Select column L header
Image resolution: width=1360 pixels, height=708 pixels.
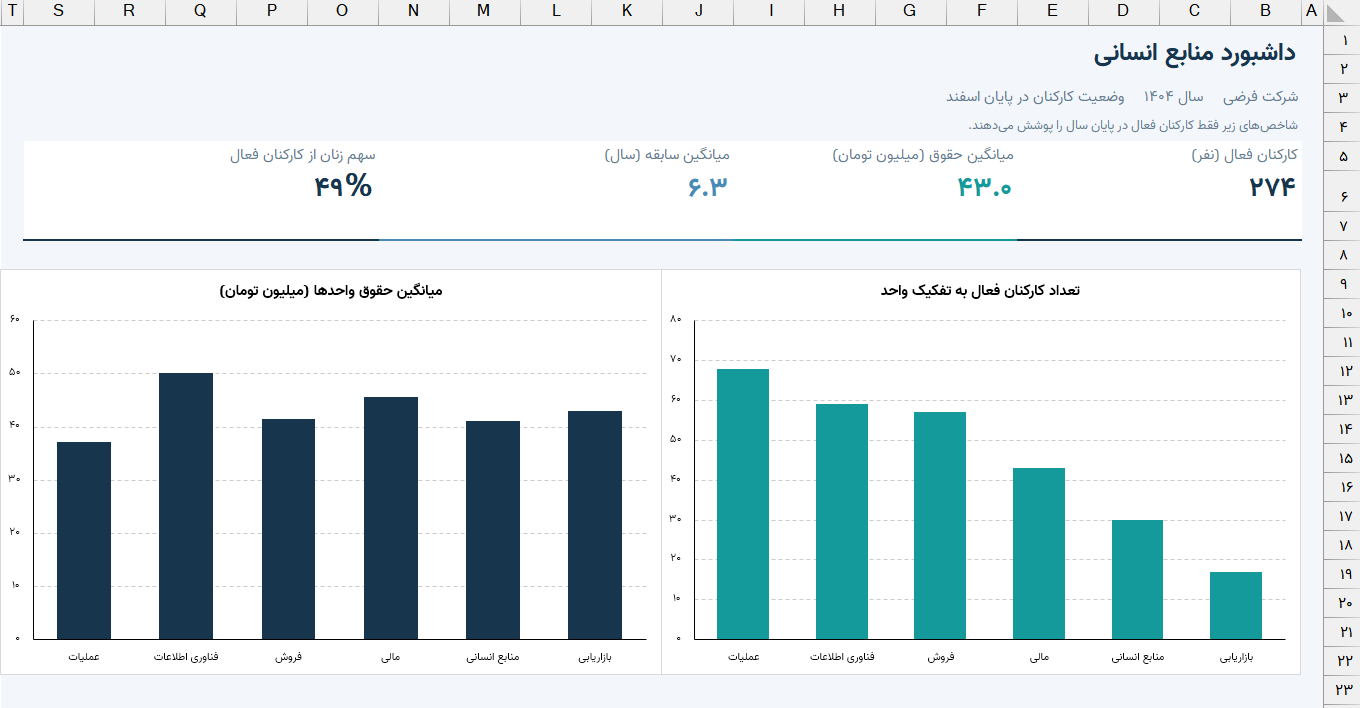(556, 12)
